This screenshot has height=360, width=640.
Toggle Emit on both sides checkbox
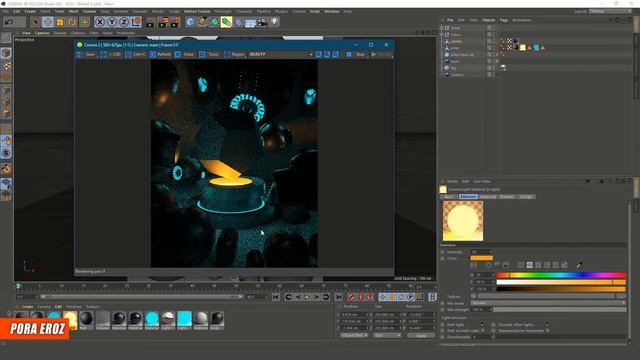[482, 331]
